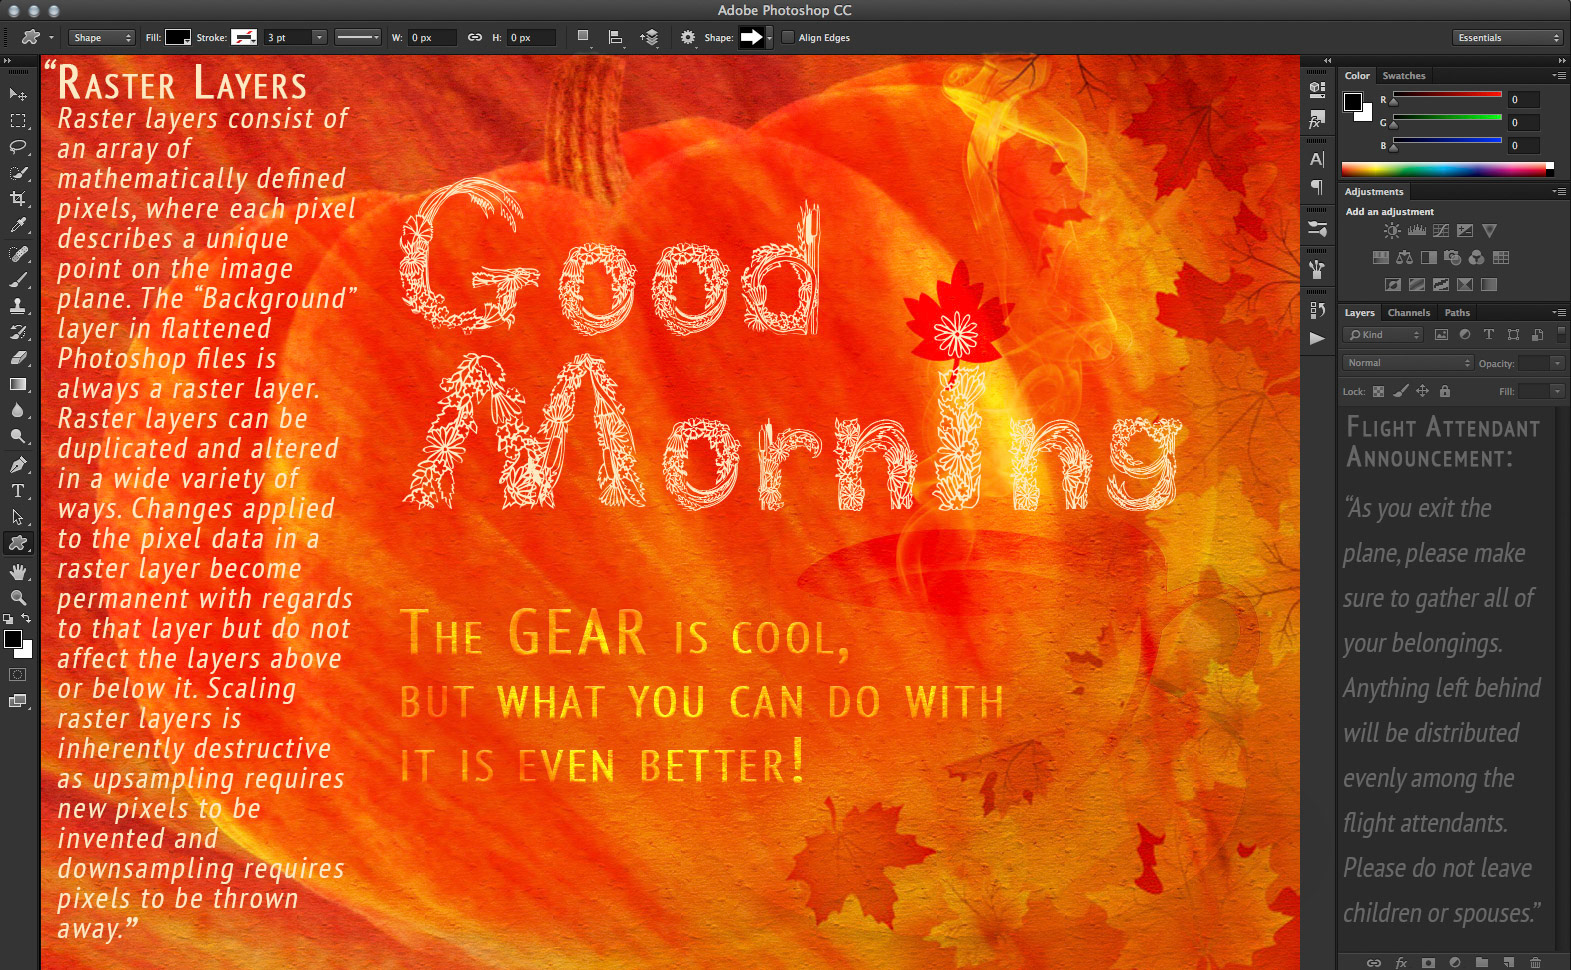Switch to the Channels tab
This screenshot has width=1571, height=970.
pos(1409,313)
